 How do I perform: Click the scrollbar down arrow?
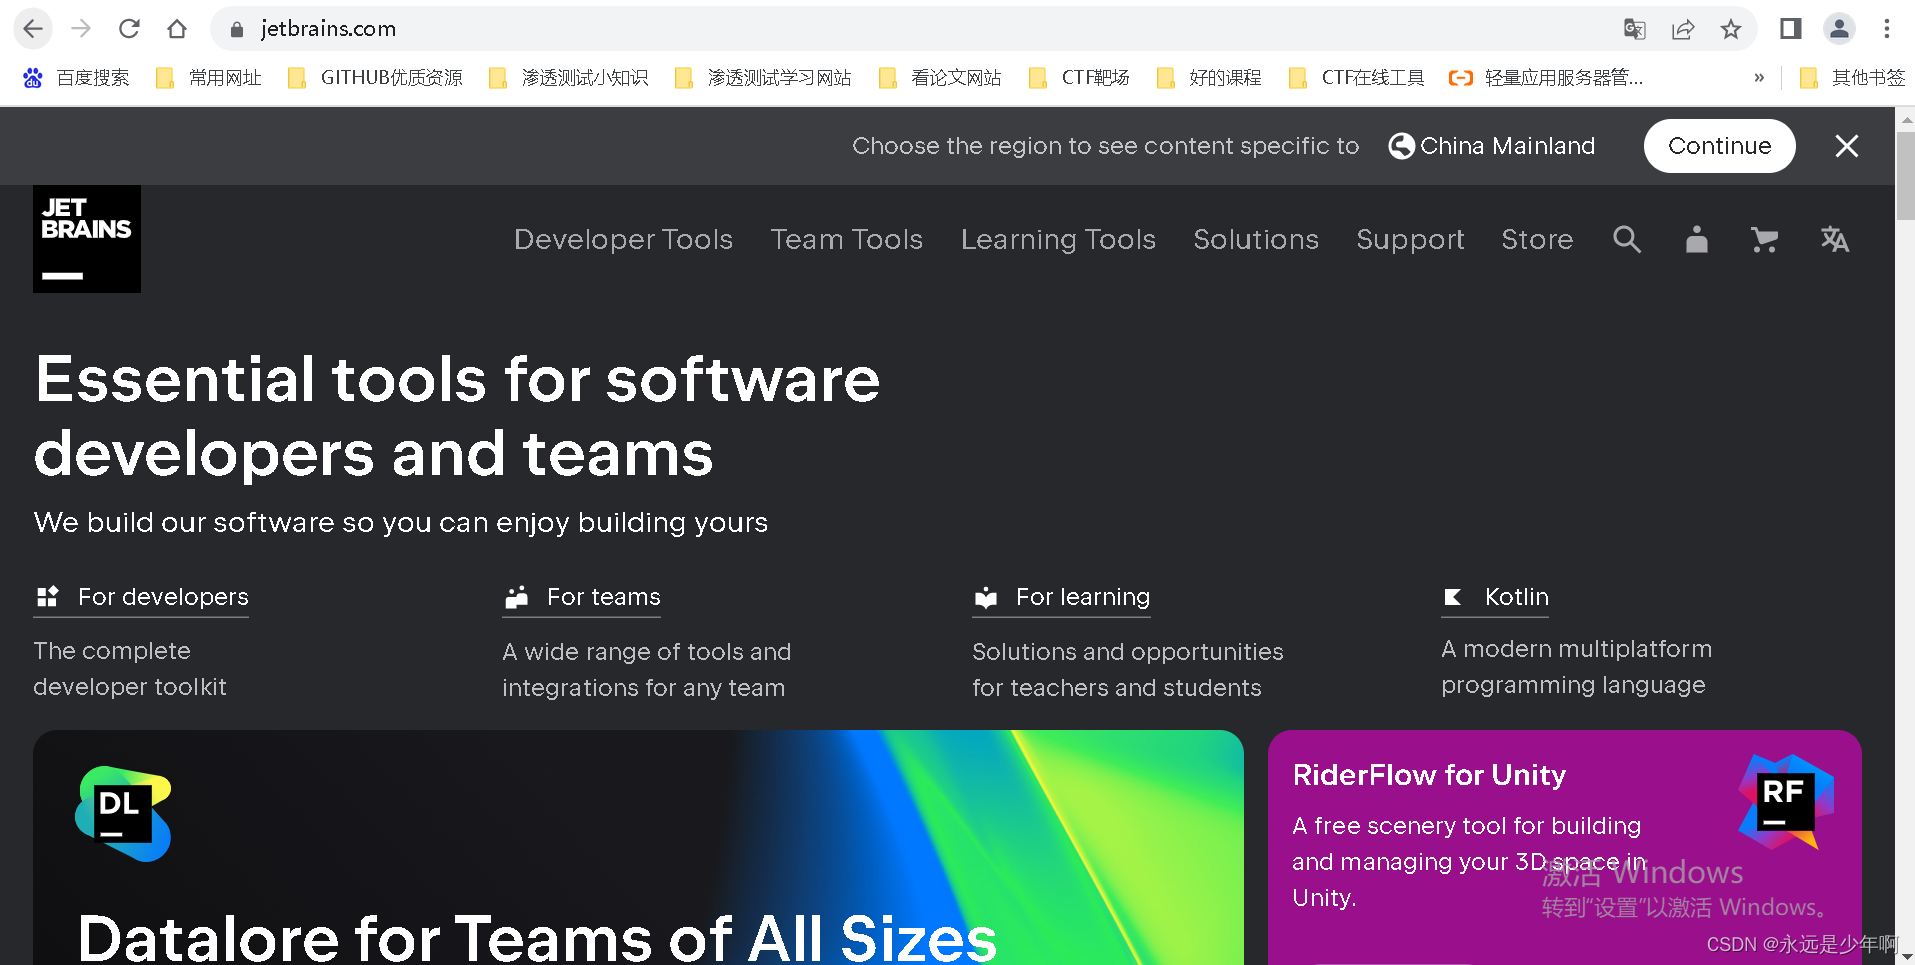pyautogui.click(x=1906, y=956)
